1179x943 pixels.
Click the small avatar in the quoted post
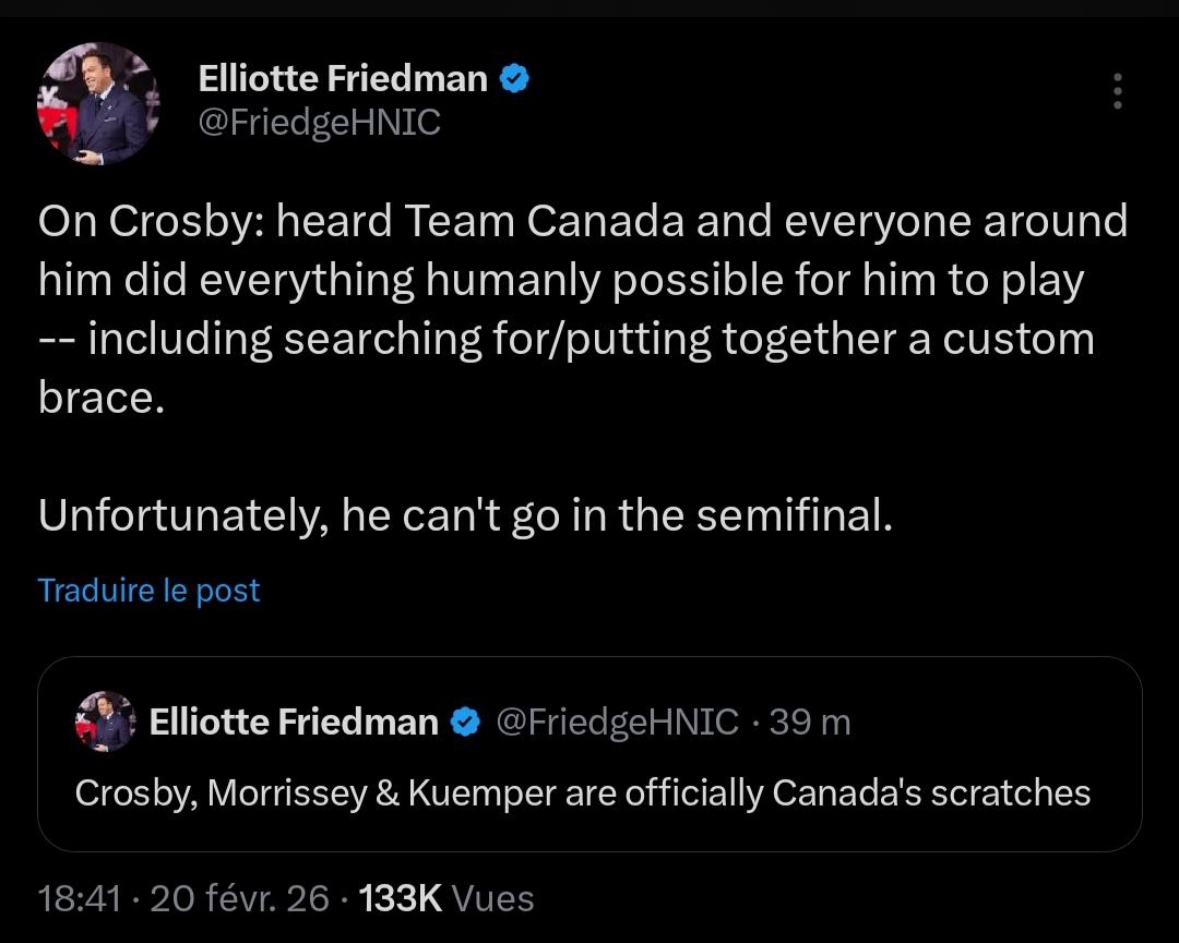click(105, 721)
